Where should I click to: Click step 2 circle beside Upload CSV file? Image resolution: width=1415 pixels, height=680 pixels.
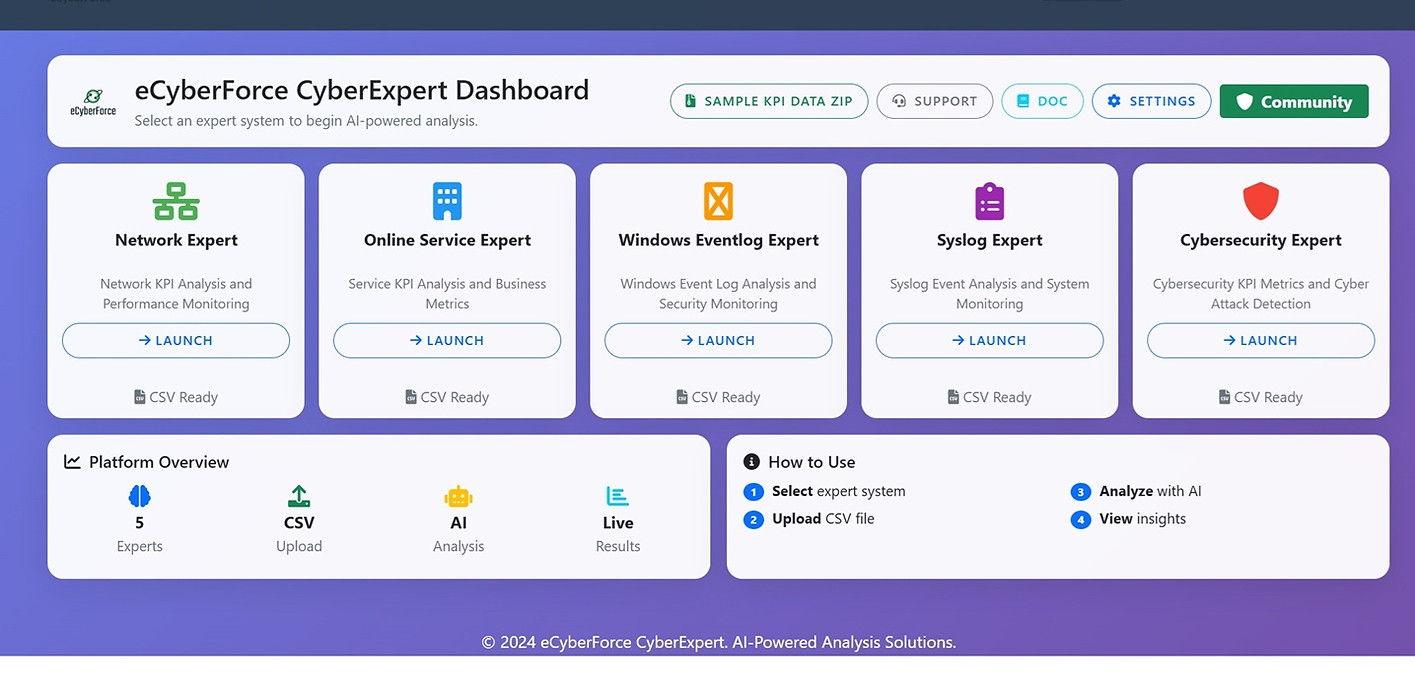pyautogui.click(x=754, y=520)
